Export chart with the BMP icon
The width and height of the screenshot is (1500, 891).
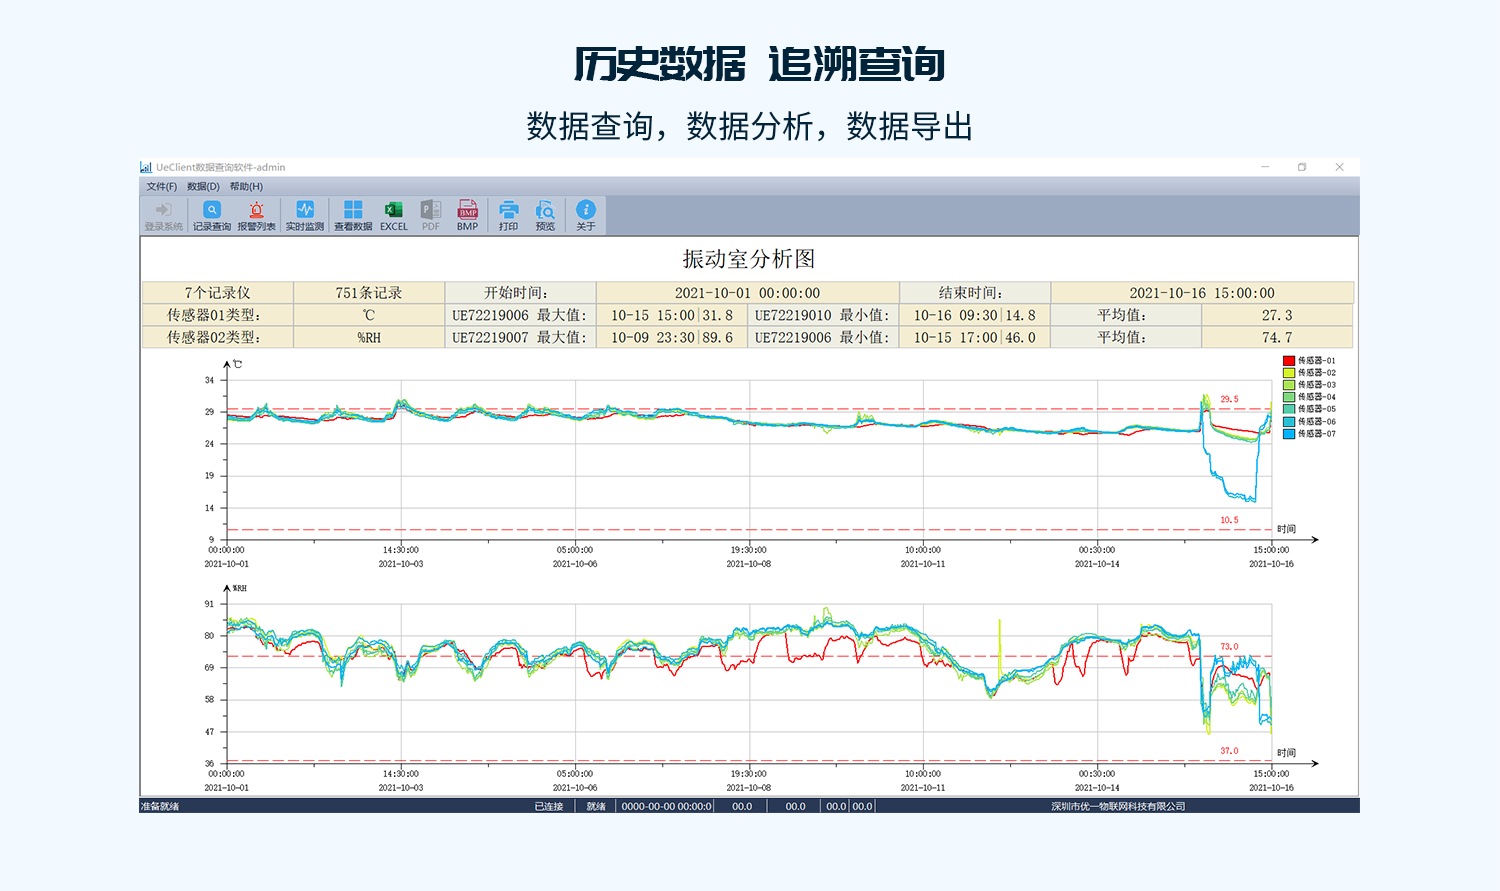(466, 213)
